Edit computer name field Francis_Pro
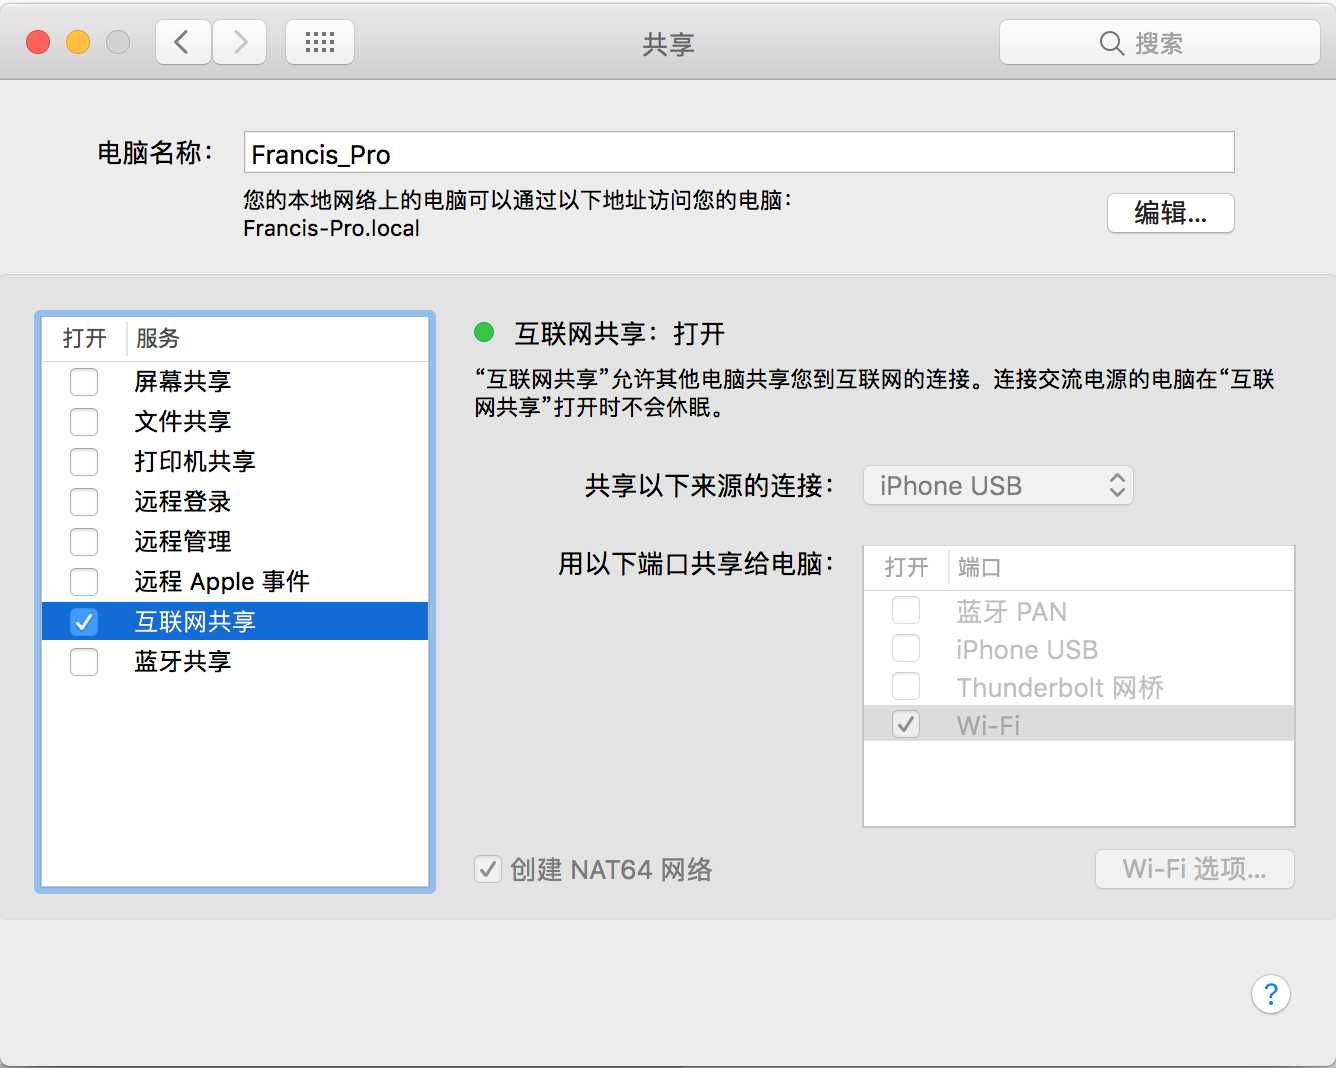The height and width of the screenshot is (1068, 1336). [739, 153]
